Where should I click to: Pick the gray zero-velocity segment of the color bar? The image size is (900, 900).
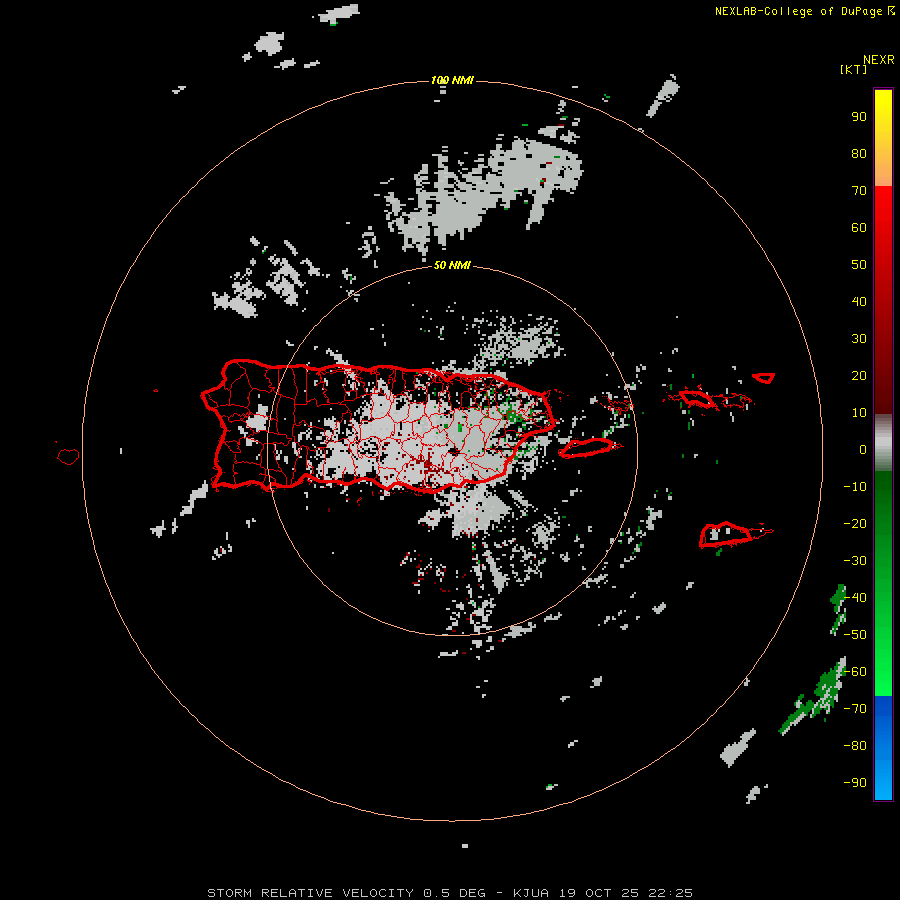(883, 443)
